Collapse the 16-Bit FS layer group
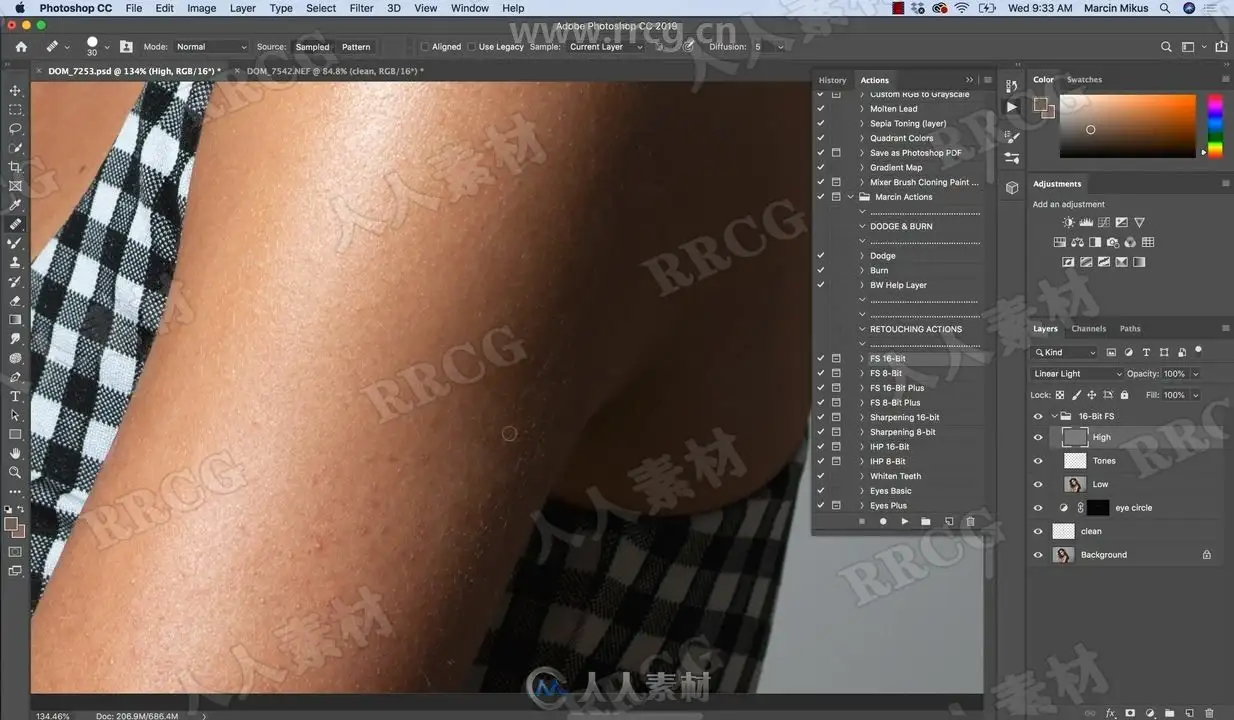The height and width of the screenshot is (720, 1234). [1054, 416]
